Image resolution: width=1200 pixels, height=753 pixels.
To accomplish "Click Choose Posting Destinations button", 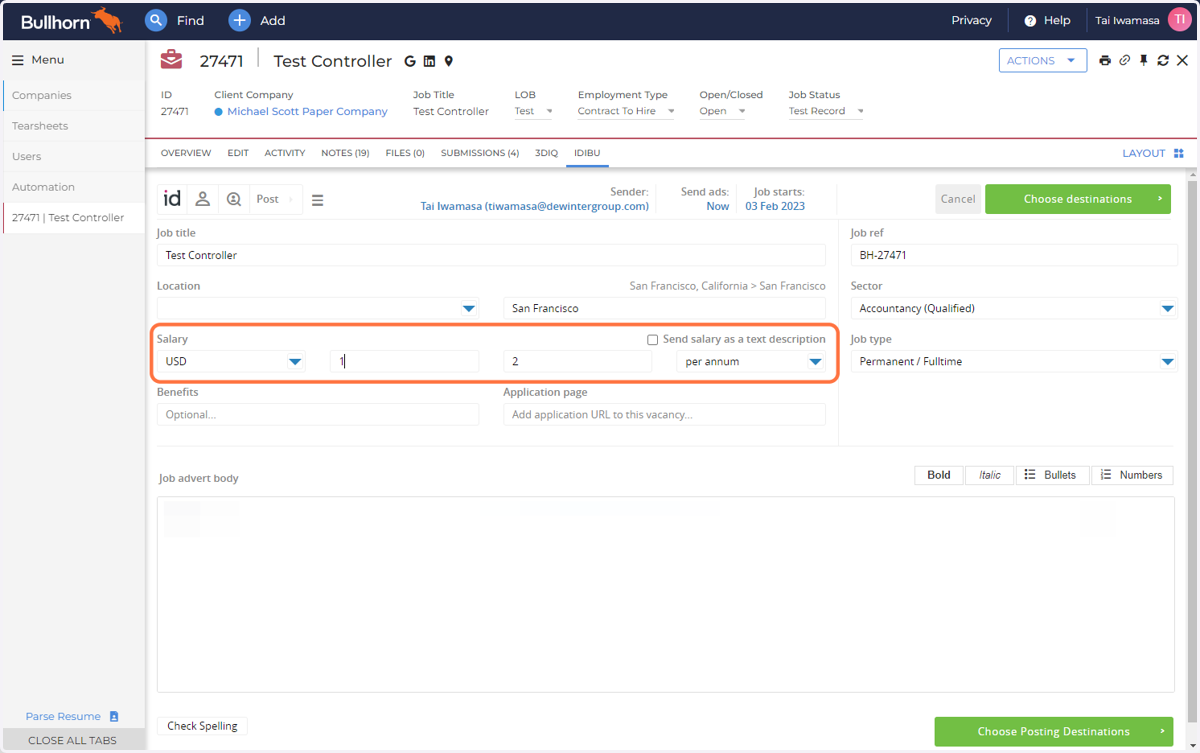I will click(1054, 731).
